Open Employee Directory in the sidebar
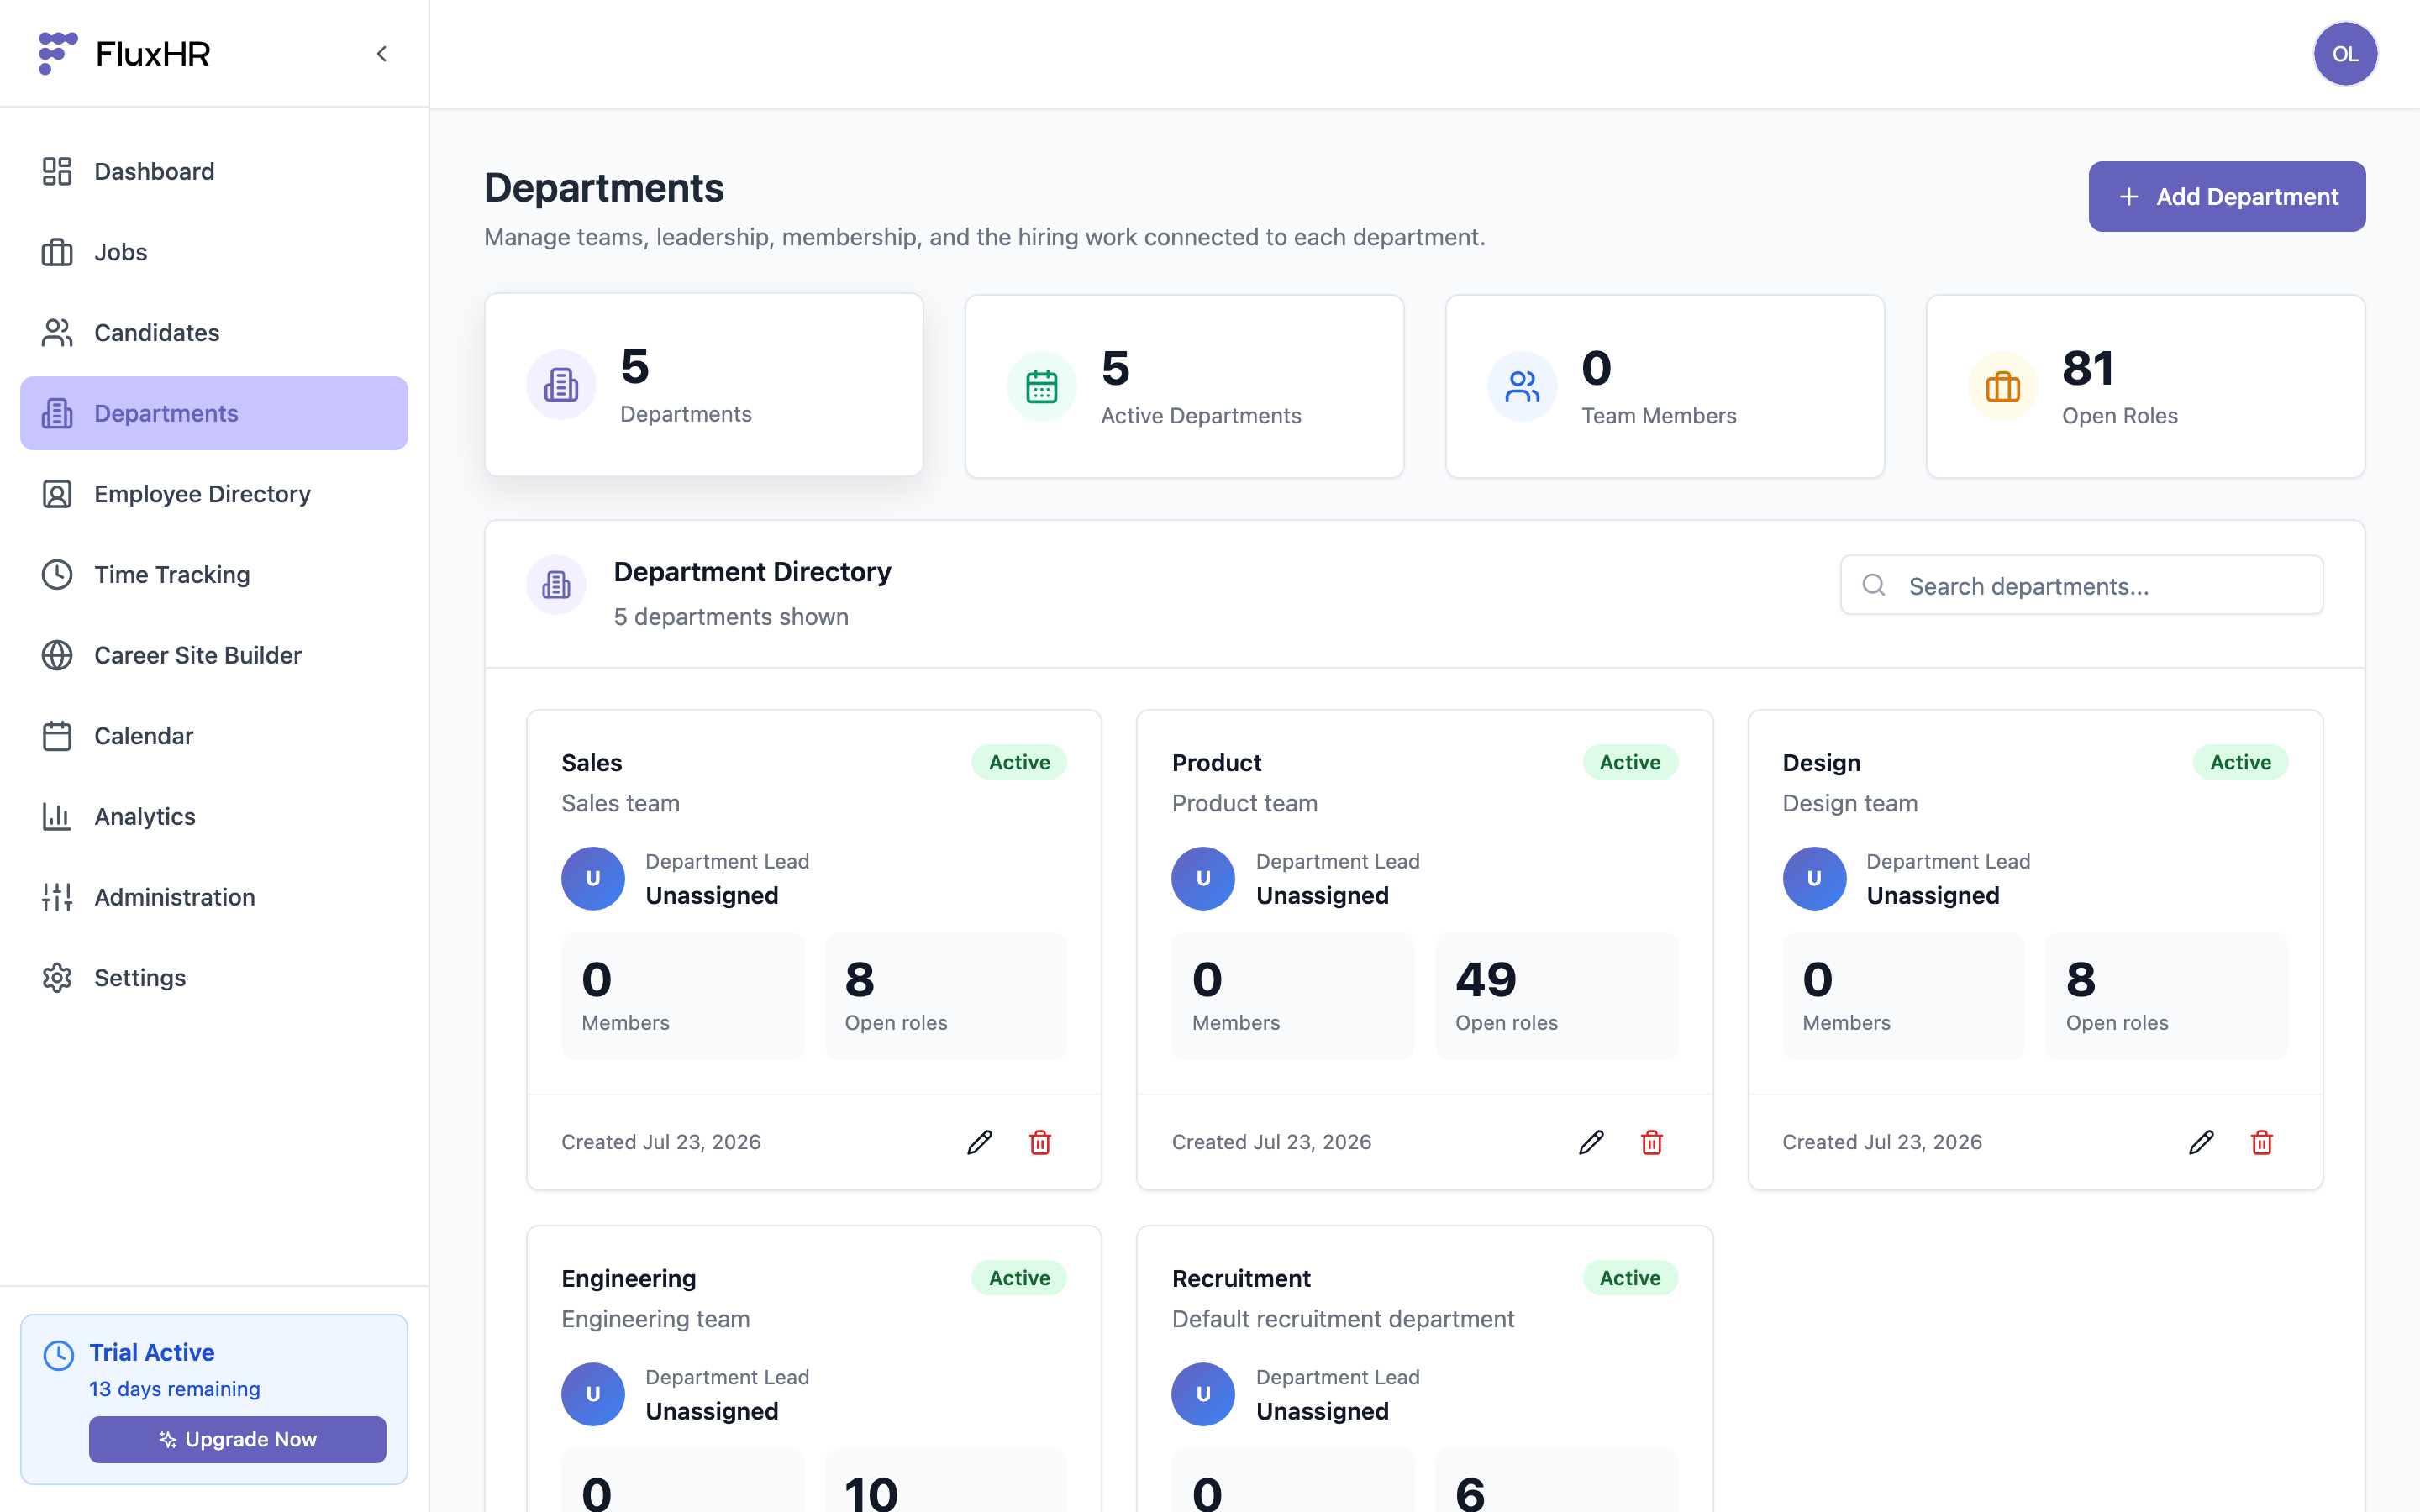The image size is (2420, 1512). coord(214,494)
